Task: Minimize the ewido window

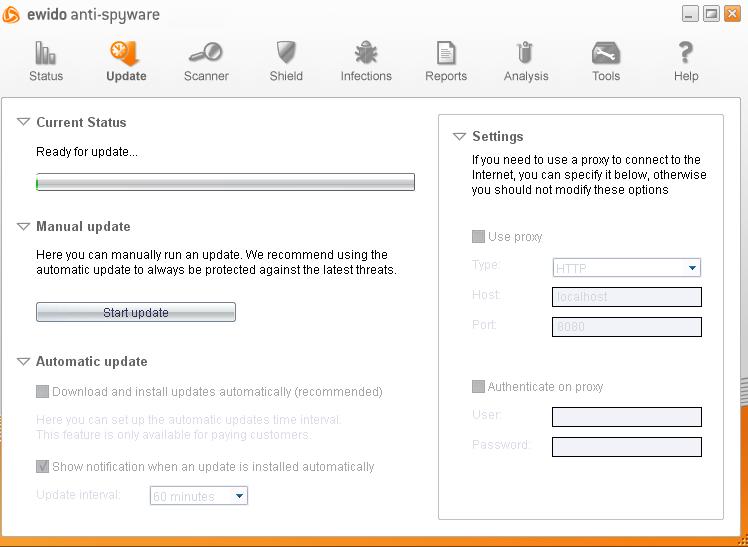Action: pyautogui.click(x=690, y=14)
